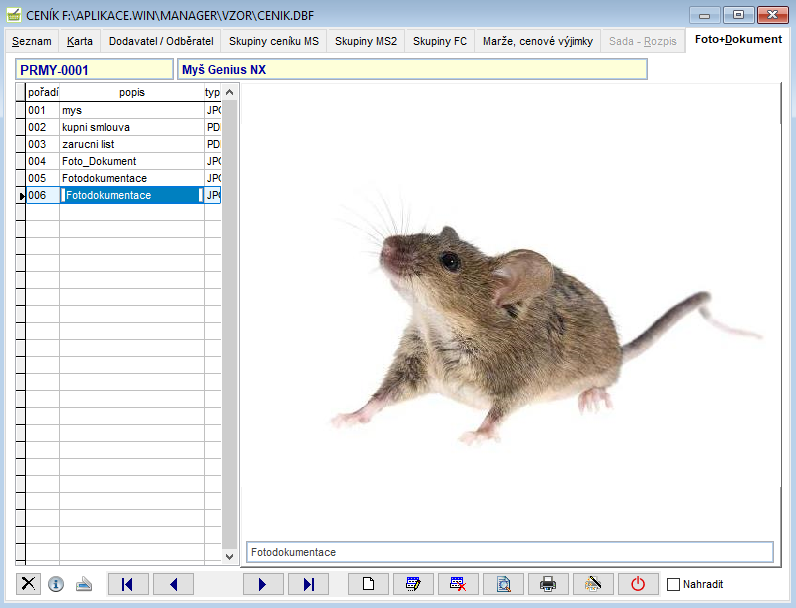
Task: Select the Foto+Dokument tab
Action: tap(738, 40)
